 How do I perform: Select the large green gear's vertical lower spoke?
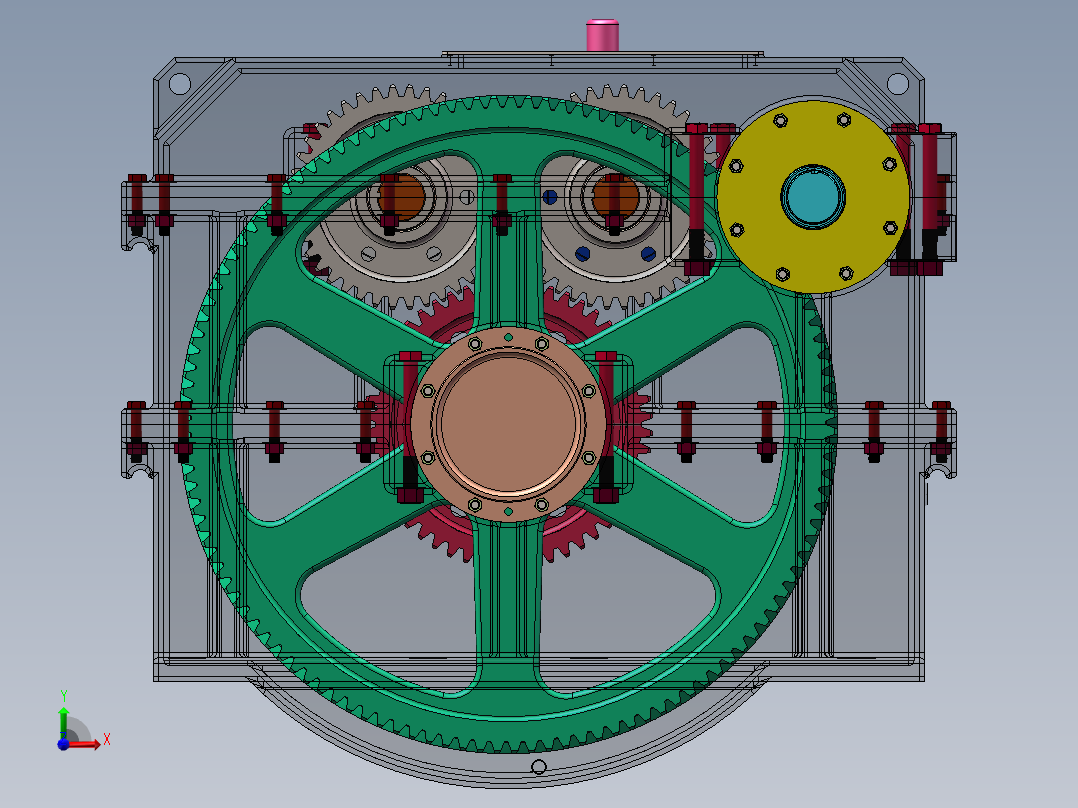507,595
